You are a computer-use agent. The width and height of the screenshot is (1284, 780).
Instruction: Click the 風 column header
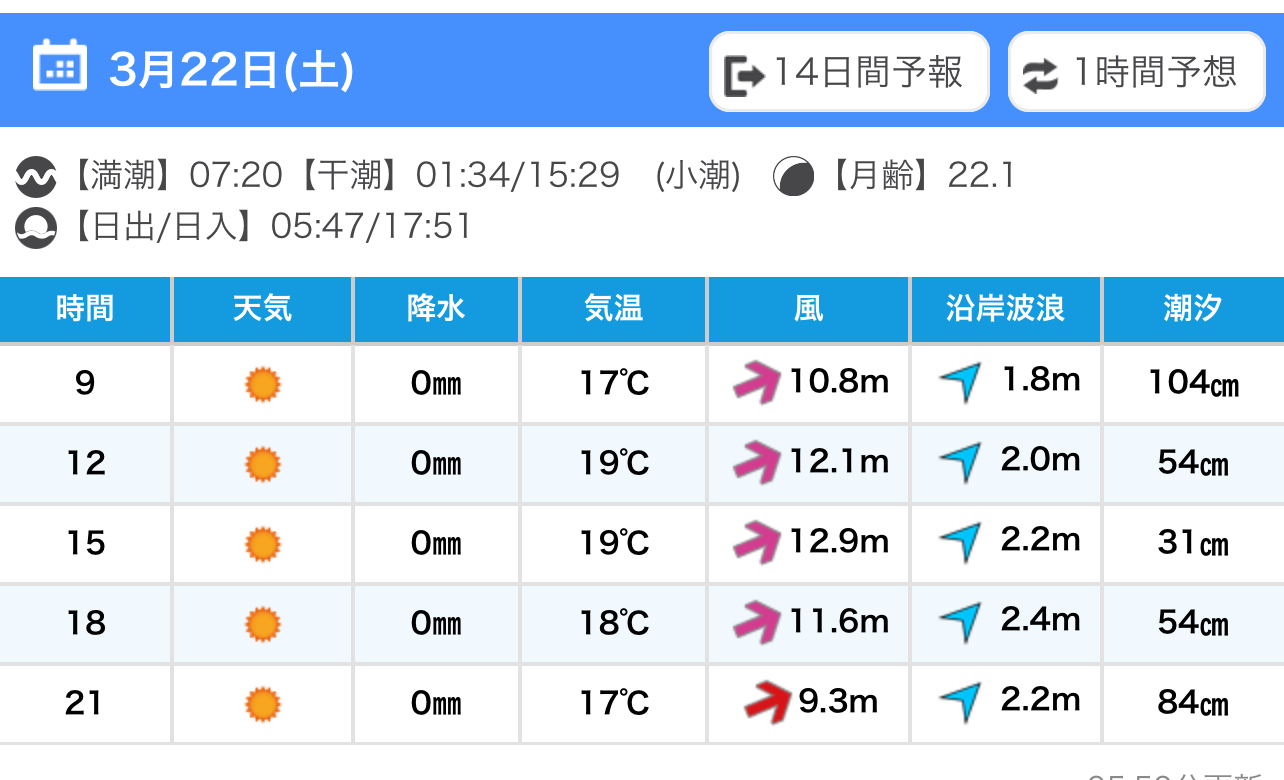click(x=809, y=309)
